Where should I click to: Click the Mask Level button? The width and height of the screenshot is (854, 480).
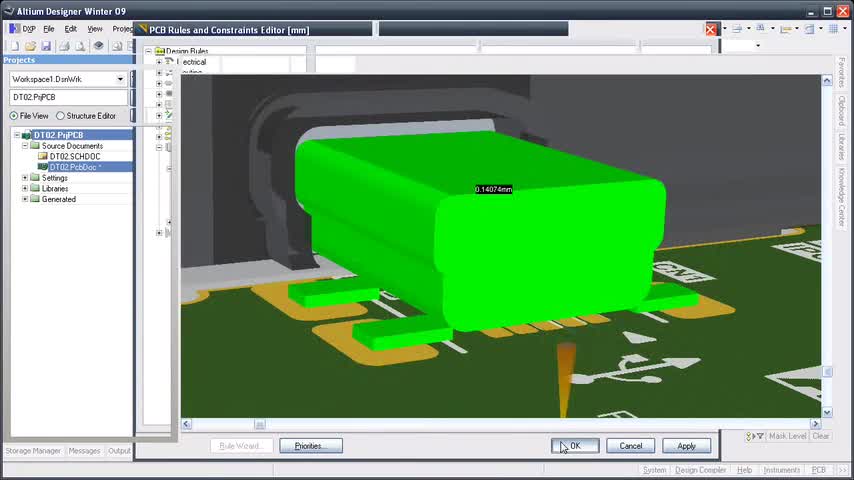788,436
